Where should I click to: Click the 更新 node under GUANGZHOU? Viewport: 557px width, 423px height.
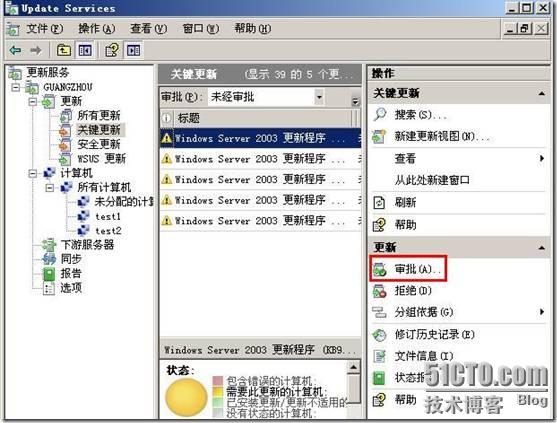point(71,101)
